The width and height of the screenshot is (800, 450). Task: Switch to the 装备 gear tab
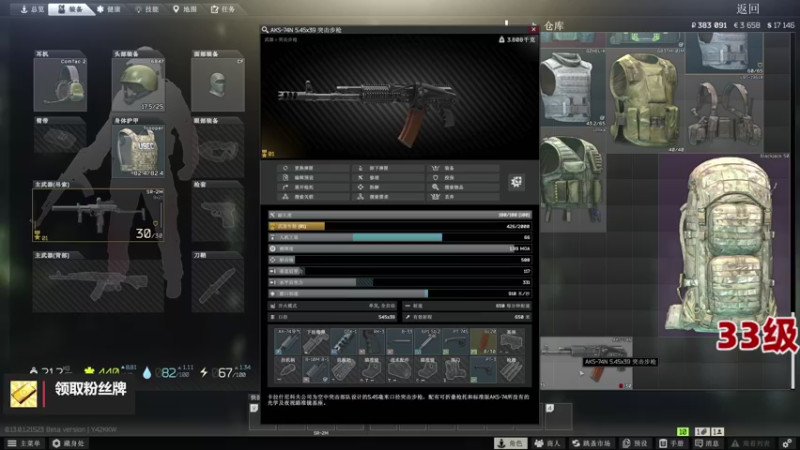click(x=70, y=9)
